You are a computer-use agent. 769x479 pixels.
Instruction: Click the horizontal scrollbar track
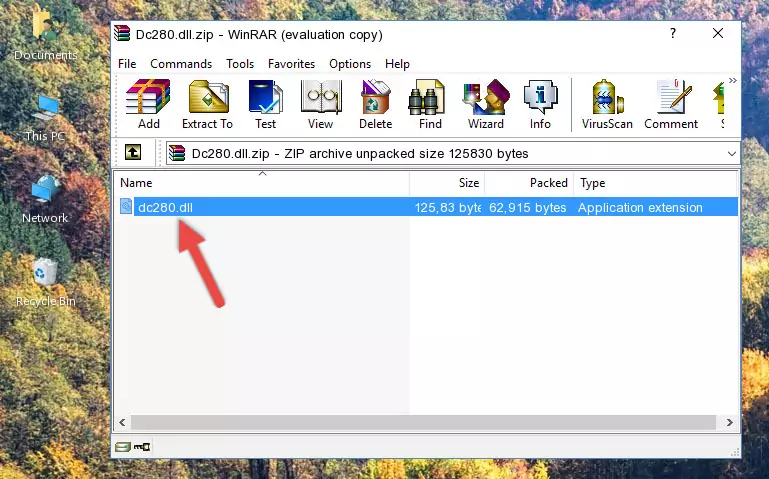[423, 422]
